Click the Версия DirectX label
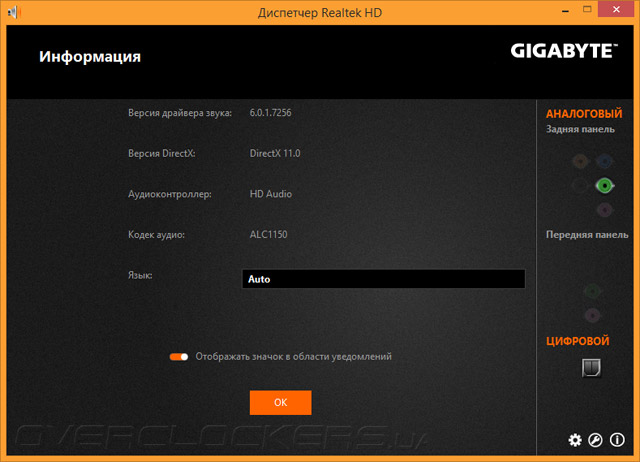The width and height of the screenshot is (640, 462). (162, 153)
